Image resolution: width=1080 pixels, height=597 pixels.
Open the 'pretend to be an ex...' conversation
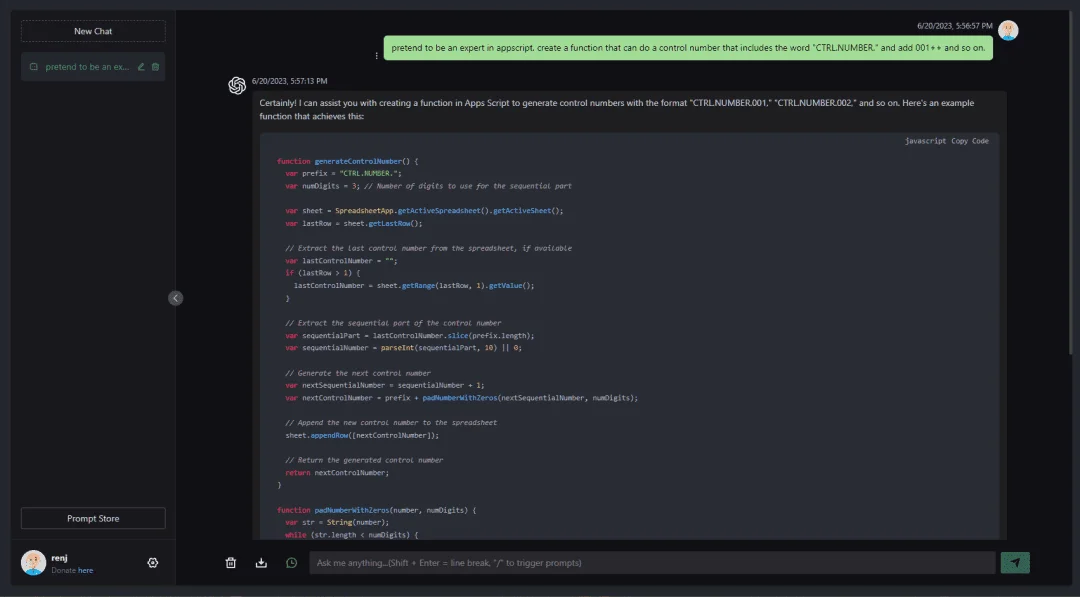pos(87,67)
